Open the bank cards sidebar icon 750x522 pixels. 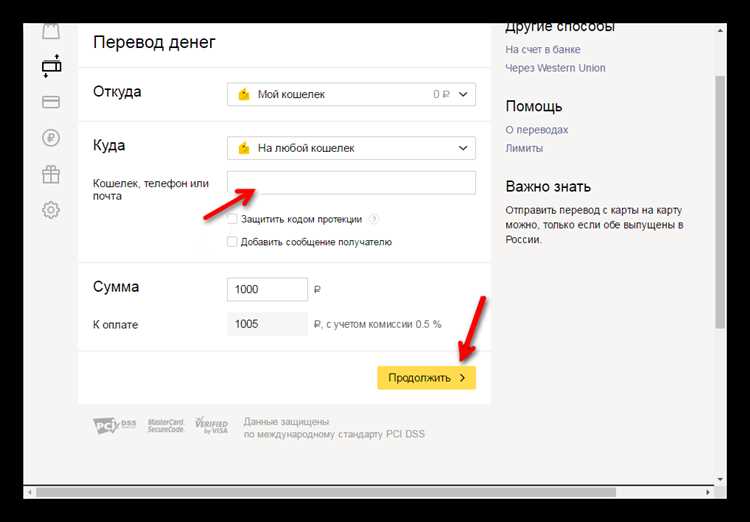point(51,102)
